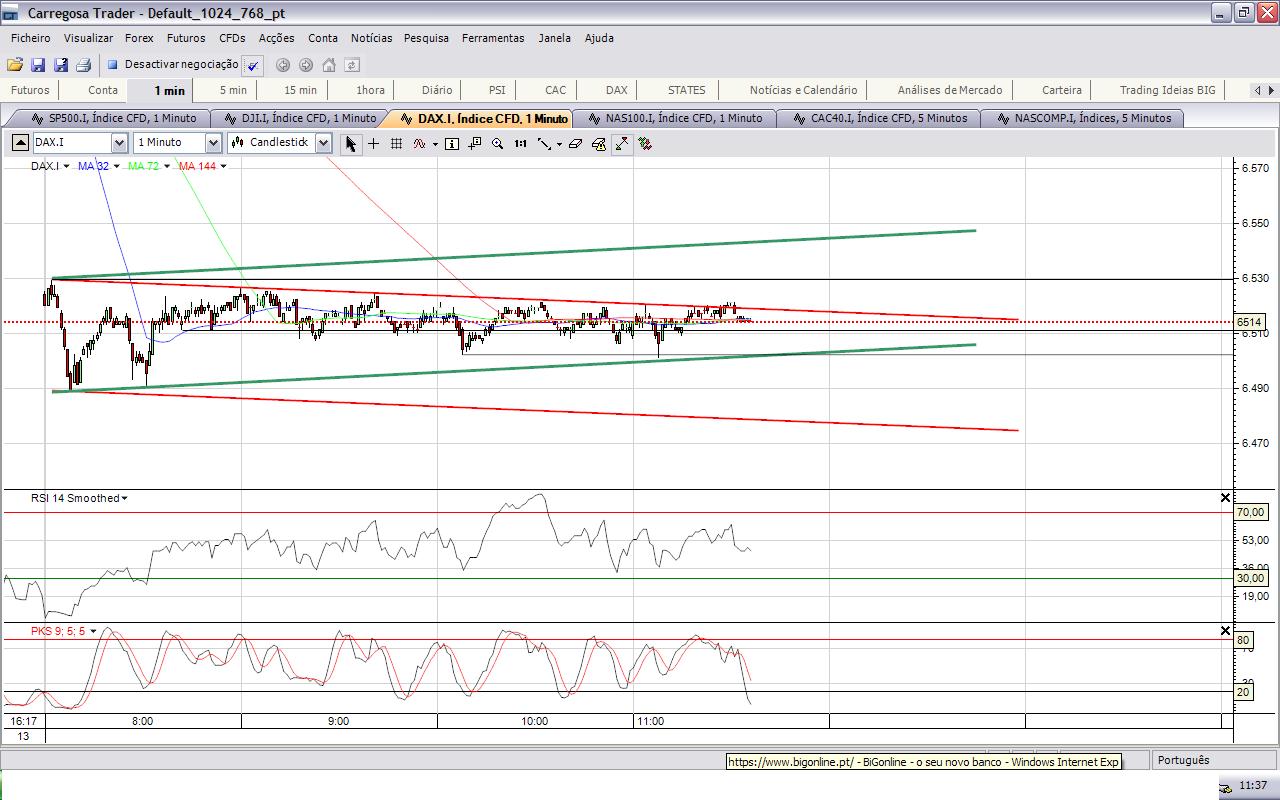Viewport: 1280px width, 800px height.
Task: Click the home navigation icon
Action: tap(329, 65)
